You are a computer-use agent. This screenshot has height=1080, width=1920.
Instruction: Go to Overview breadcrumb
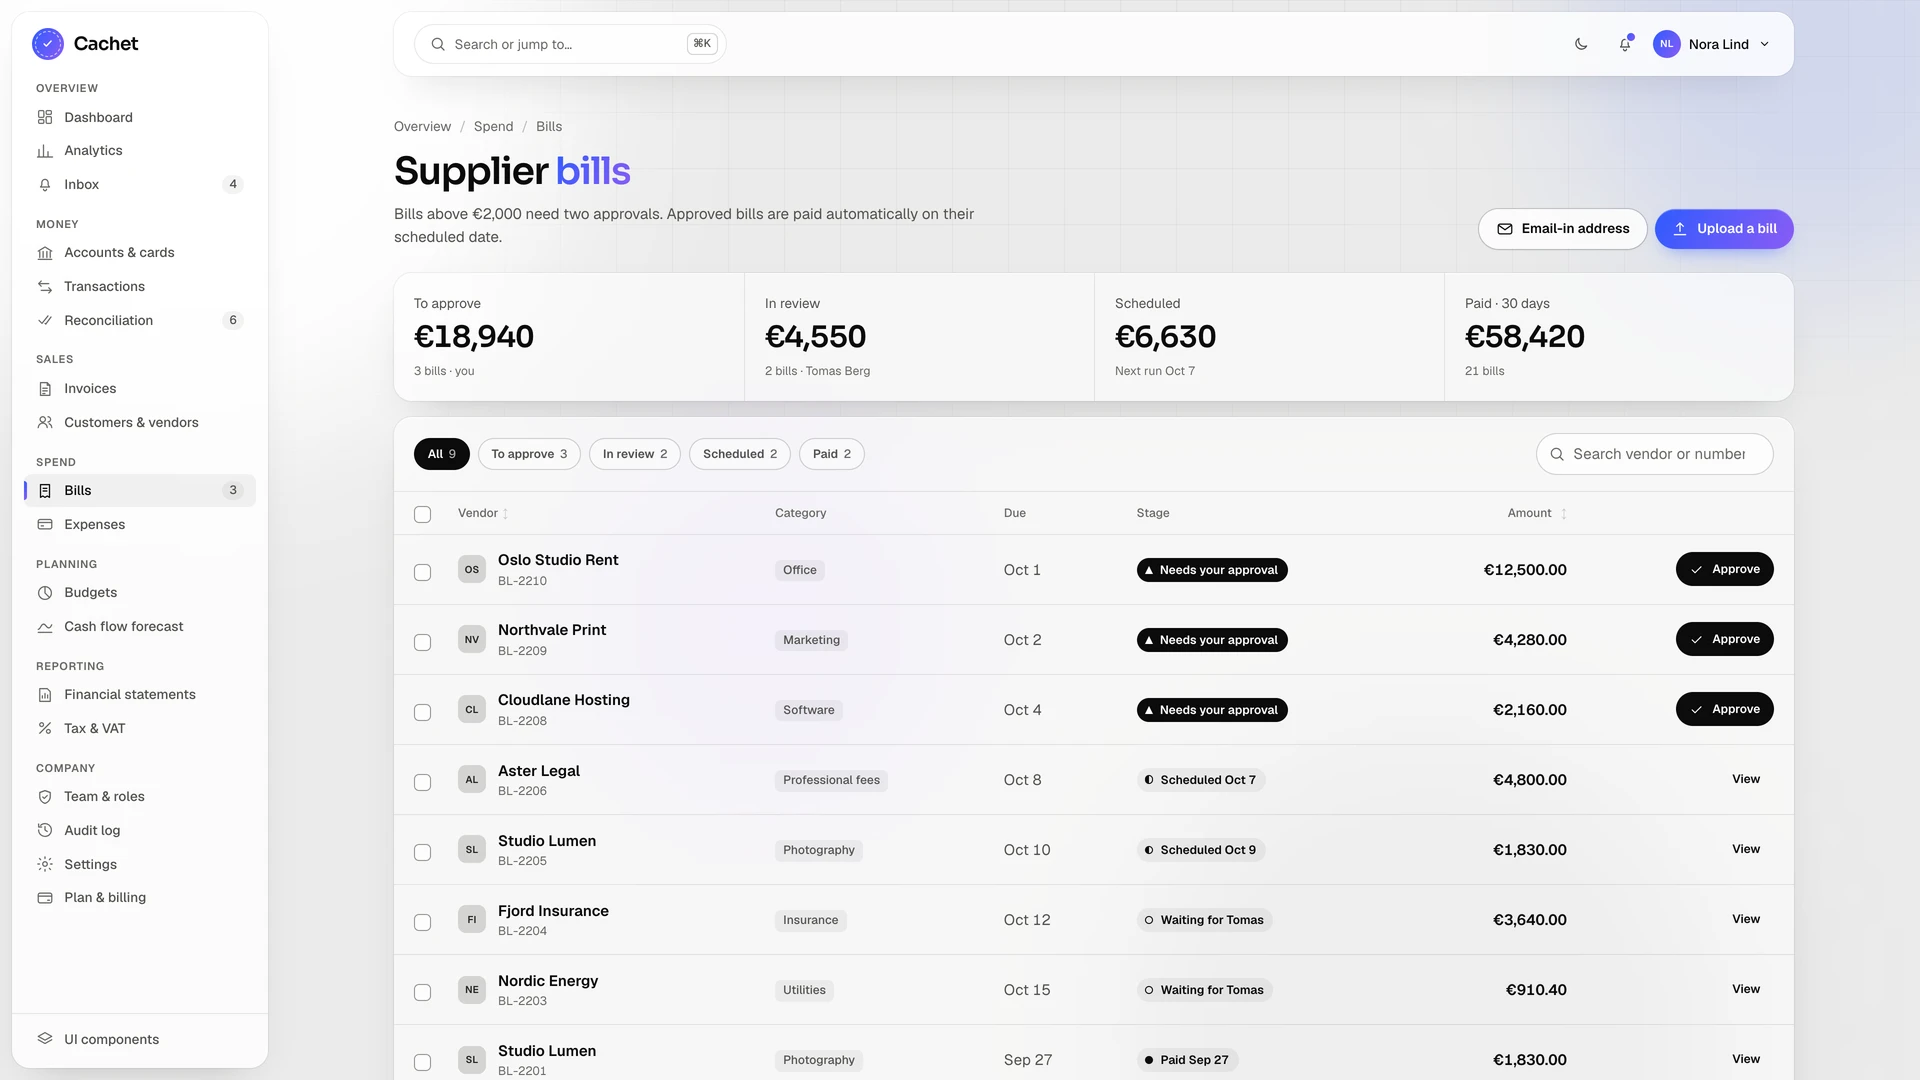coord(422,127)
